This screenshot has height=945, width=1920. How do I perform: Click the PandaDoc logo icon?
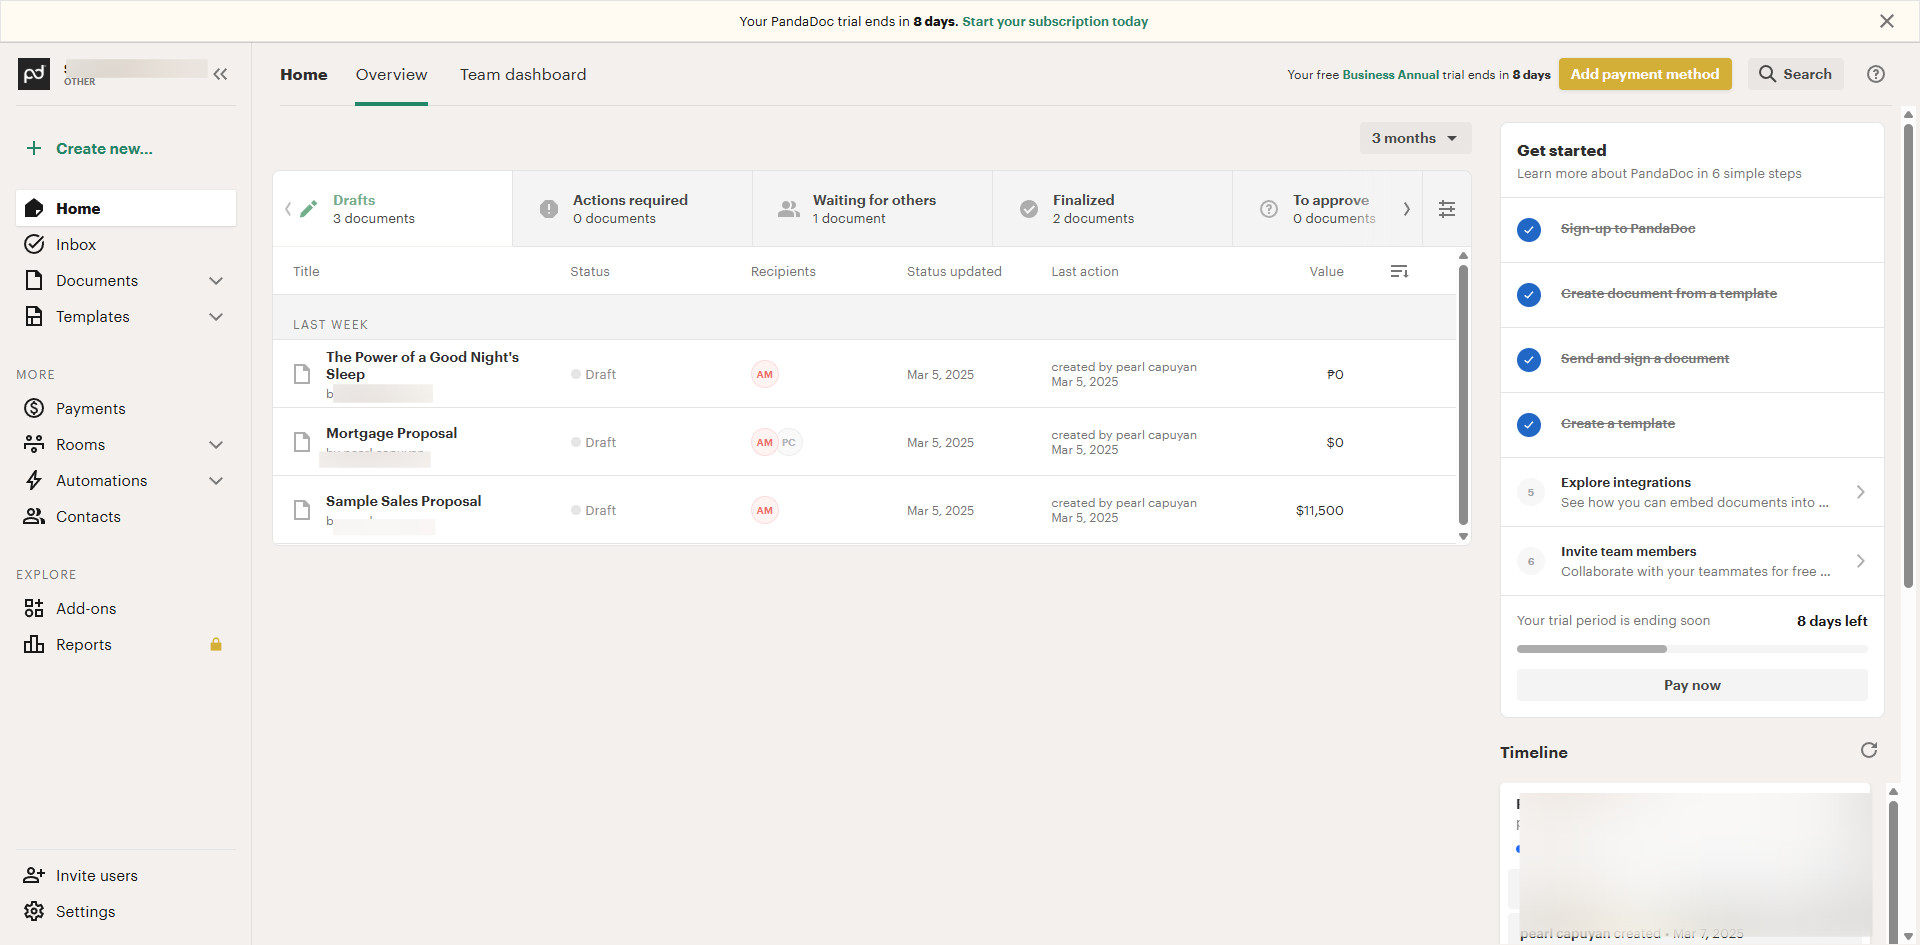[34, 74]
